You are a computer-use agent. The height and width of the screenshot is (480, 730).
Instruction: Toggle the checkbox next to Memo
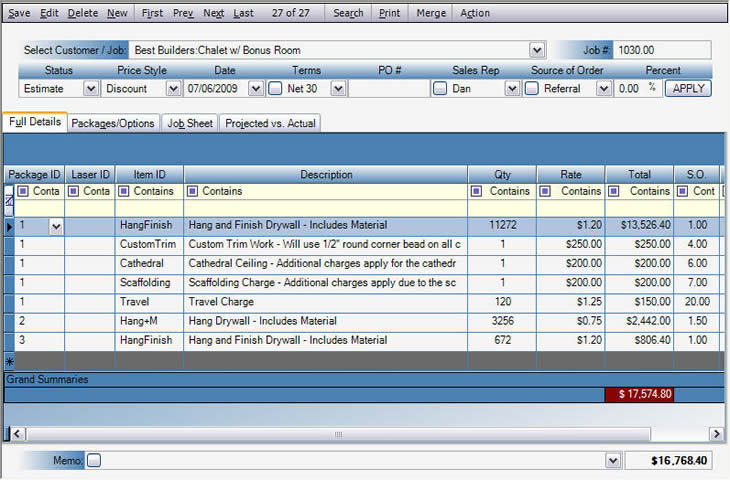pyautogui.click(x=94, y=461)
